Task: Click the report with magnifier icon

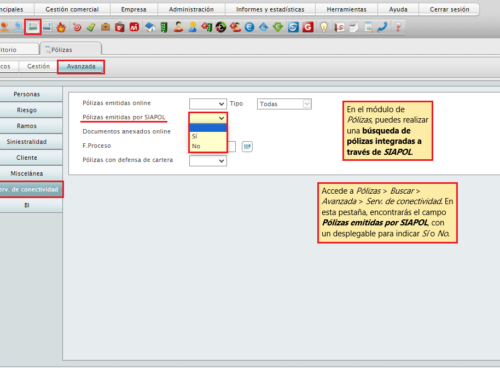Action: tap(368, 27)
